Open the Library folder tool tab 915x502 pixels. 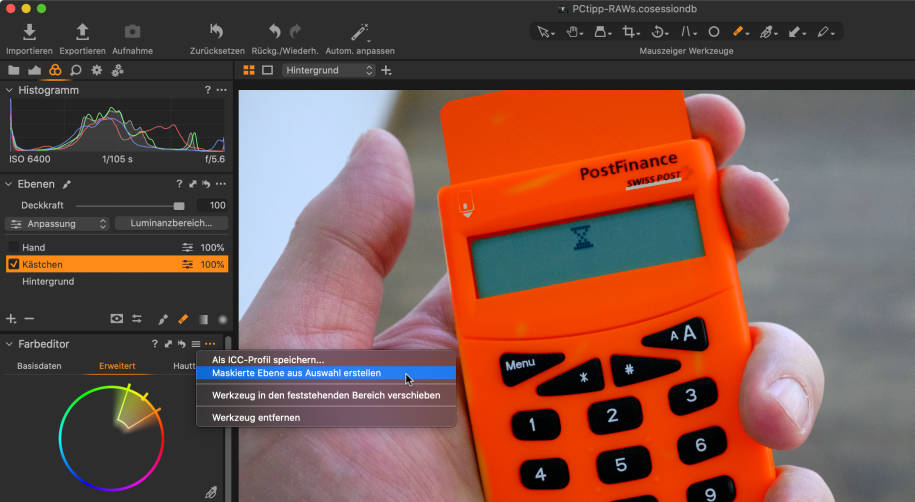pyautogui.click(x=13, y=70)
